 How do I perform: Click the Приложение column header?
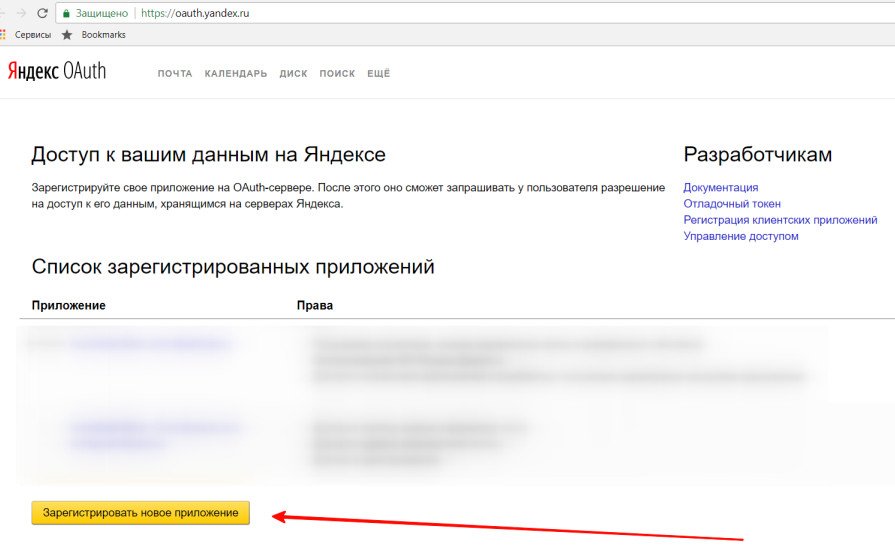(68, 305)
